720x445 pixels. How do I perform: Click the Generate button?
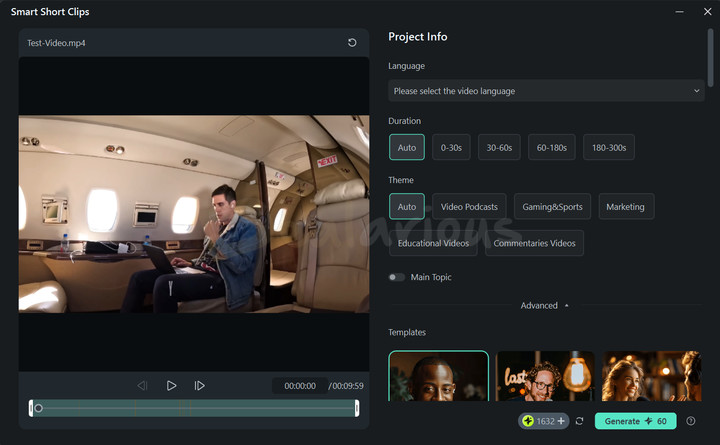(x=635, y=422)
